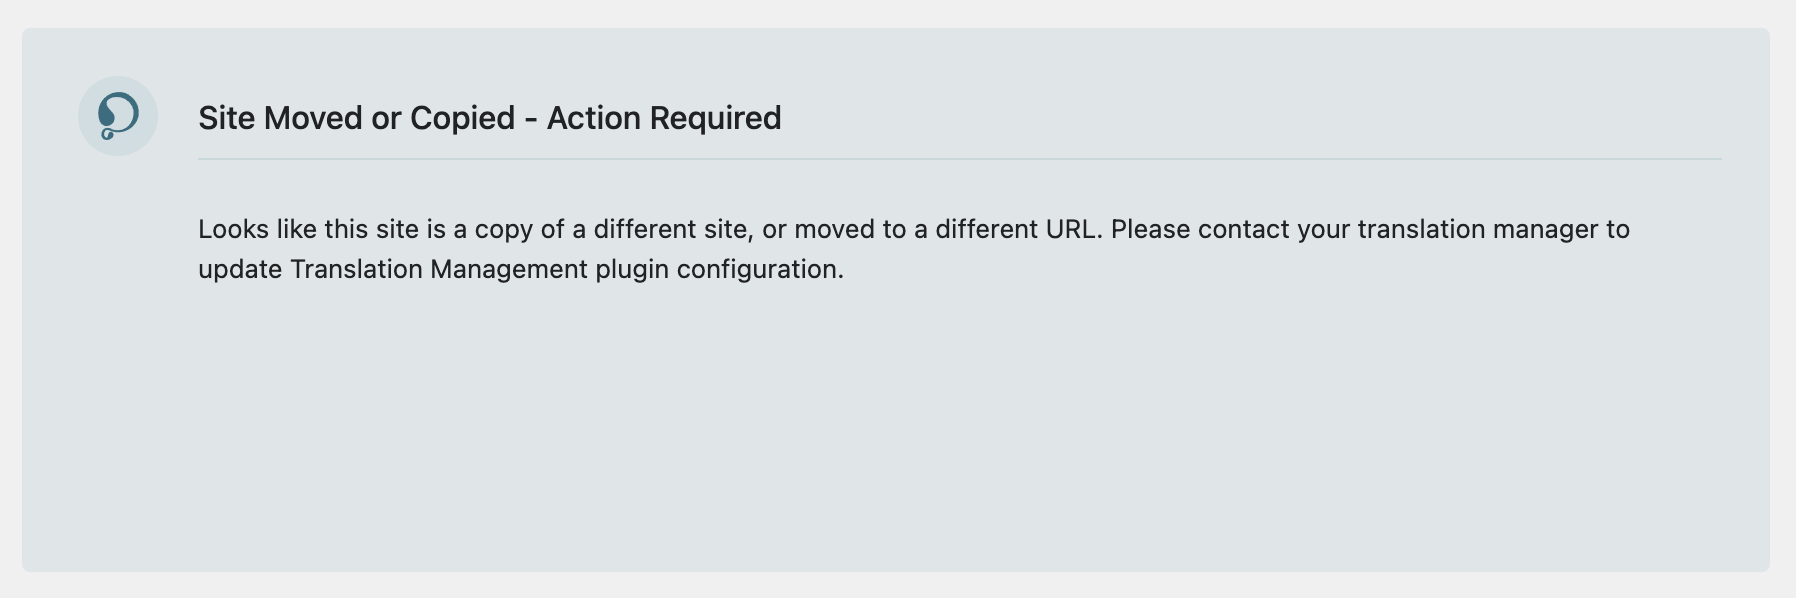The width and height of the screenshot is (1796, 598).
Task: Click the word "Required" in the heading
Action: (715, 118)
